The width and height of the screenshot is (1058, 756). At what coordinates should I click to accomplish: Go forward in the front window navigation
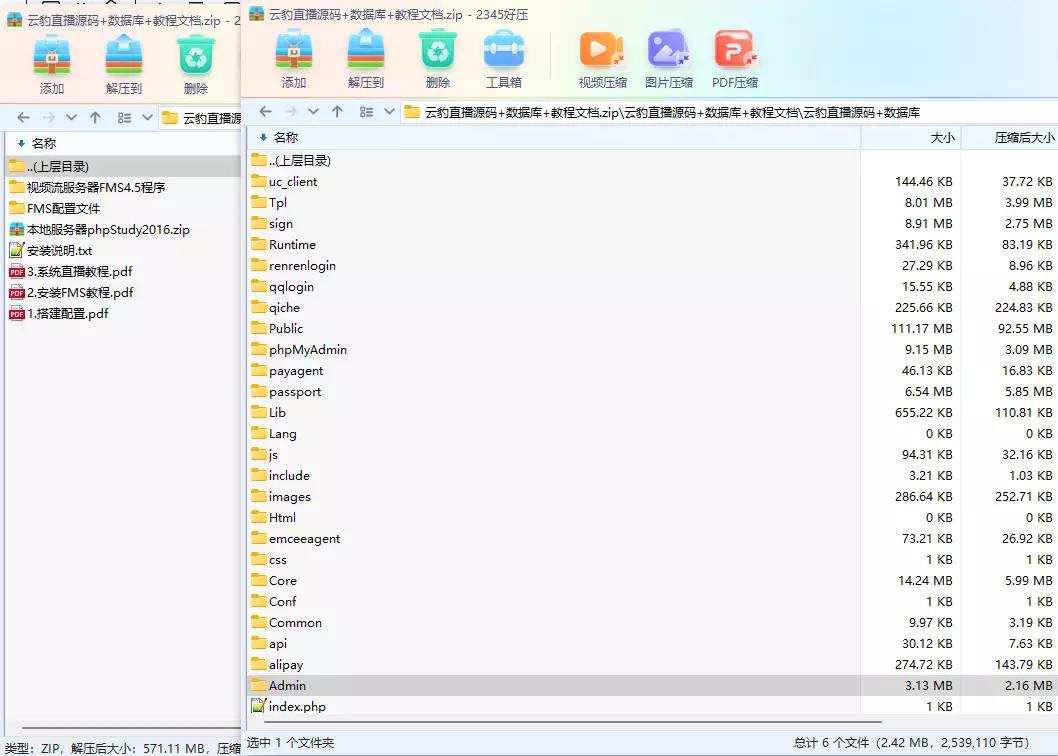(291, 111)
